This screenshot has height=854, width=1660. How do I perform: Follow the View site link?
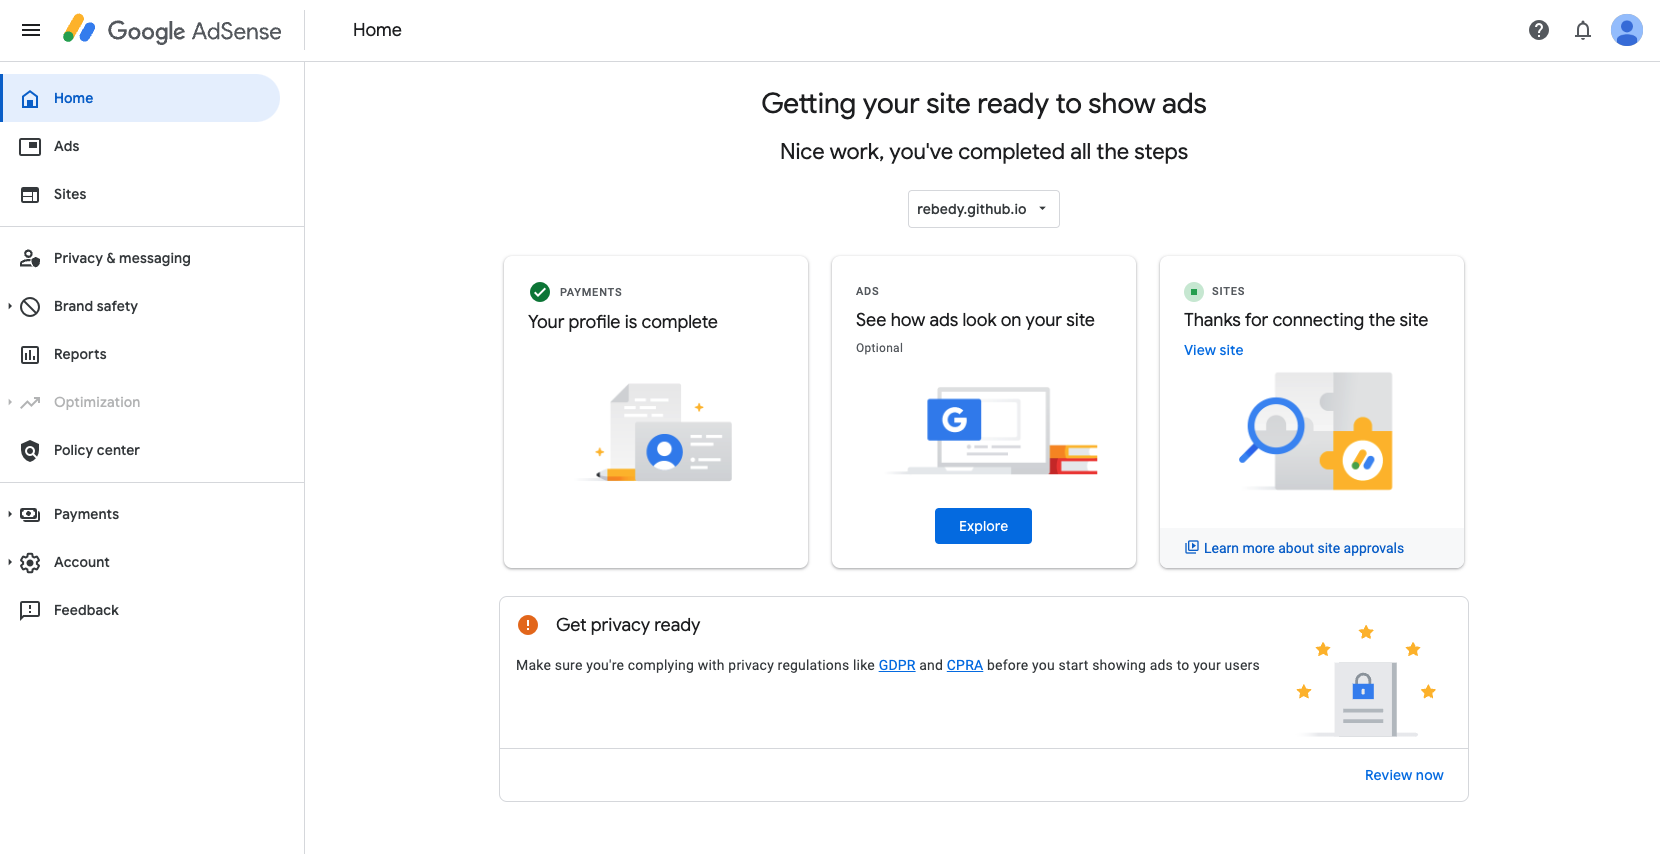point(1213,350)
